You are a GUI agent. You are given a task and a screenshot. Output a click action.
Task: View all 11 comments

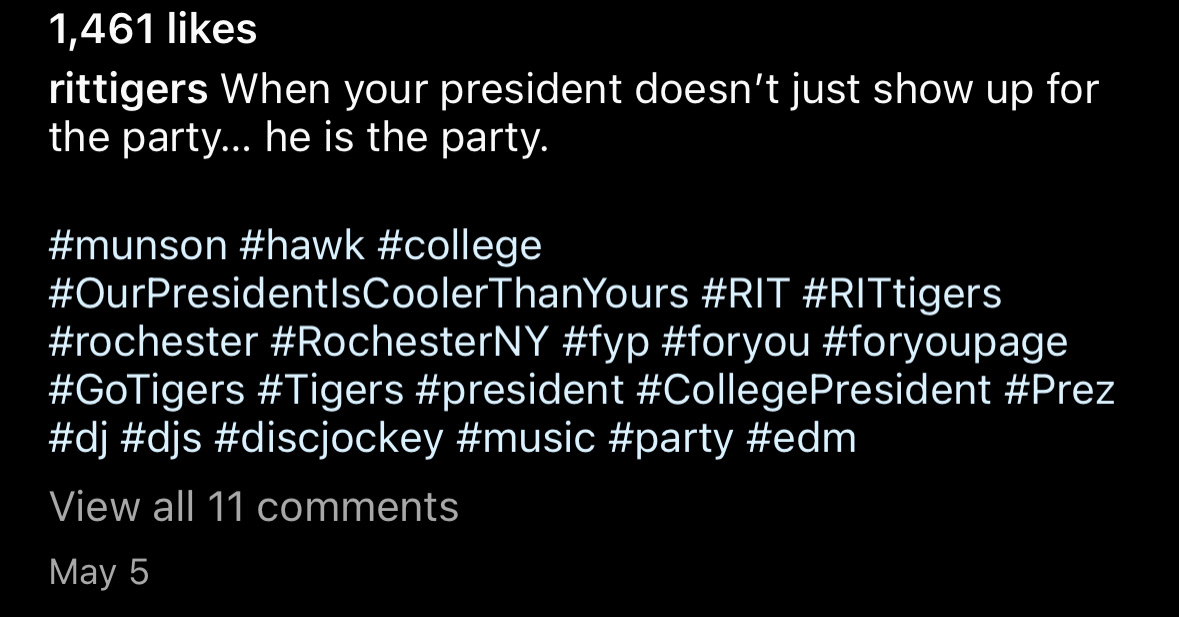click(x=253, y=507)
